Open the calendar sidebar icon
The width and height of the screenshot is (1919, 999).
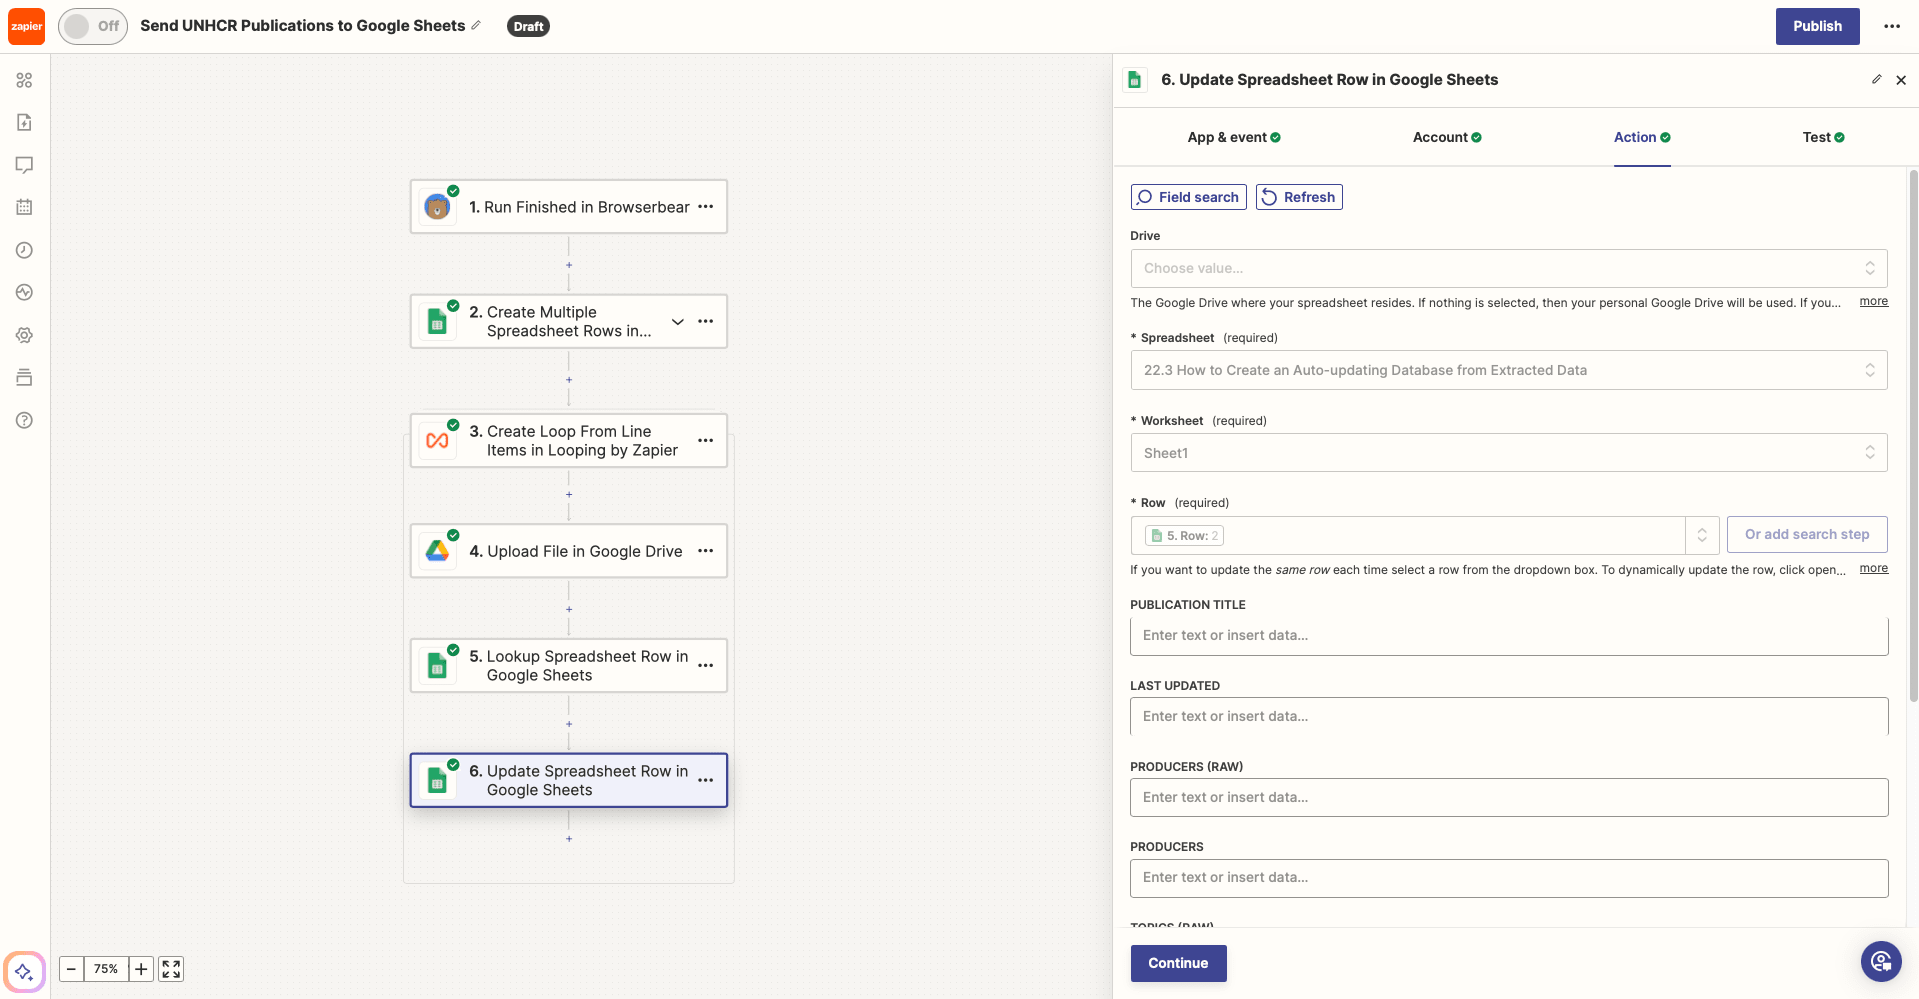(x=25, y=207)
